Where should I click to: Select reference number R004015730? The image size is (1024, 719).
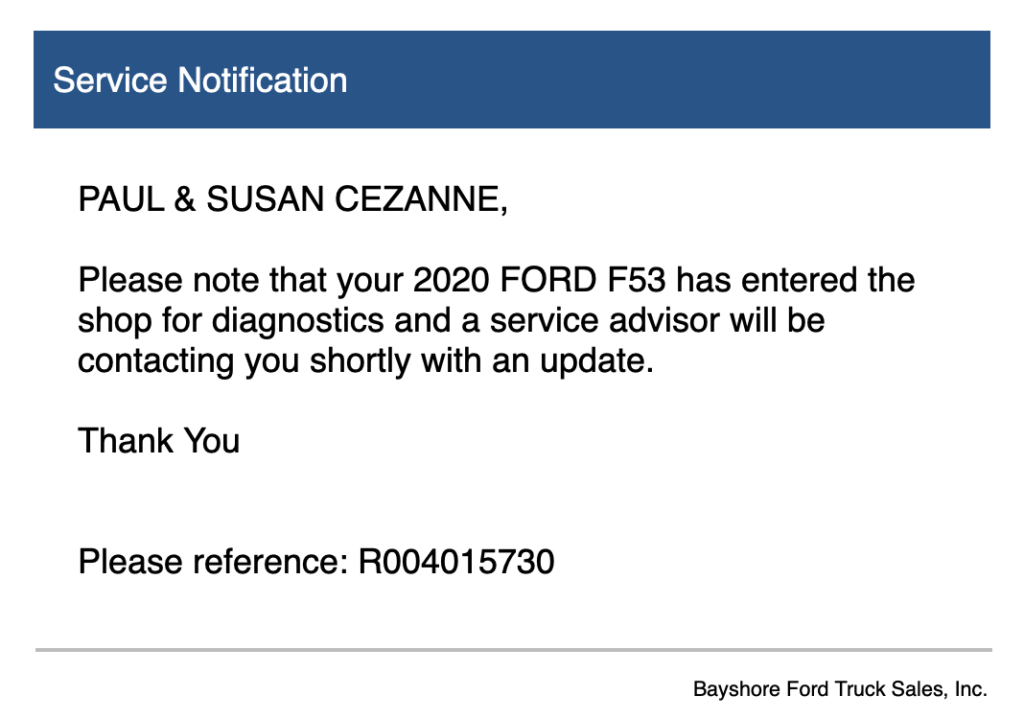[456, 562]
